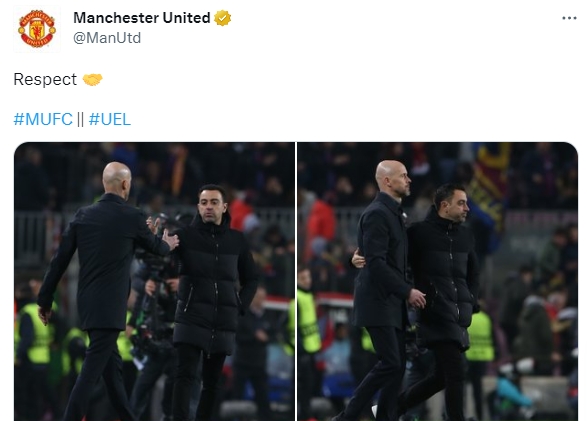Image resolution: width=587 pixels, height=421 pixels.
Task: Open the left photo of the handshake
Action: 155,281
